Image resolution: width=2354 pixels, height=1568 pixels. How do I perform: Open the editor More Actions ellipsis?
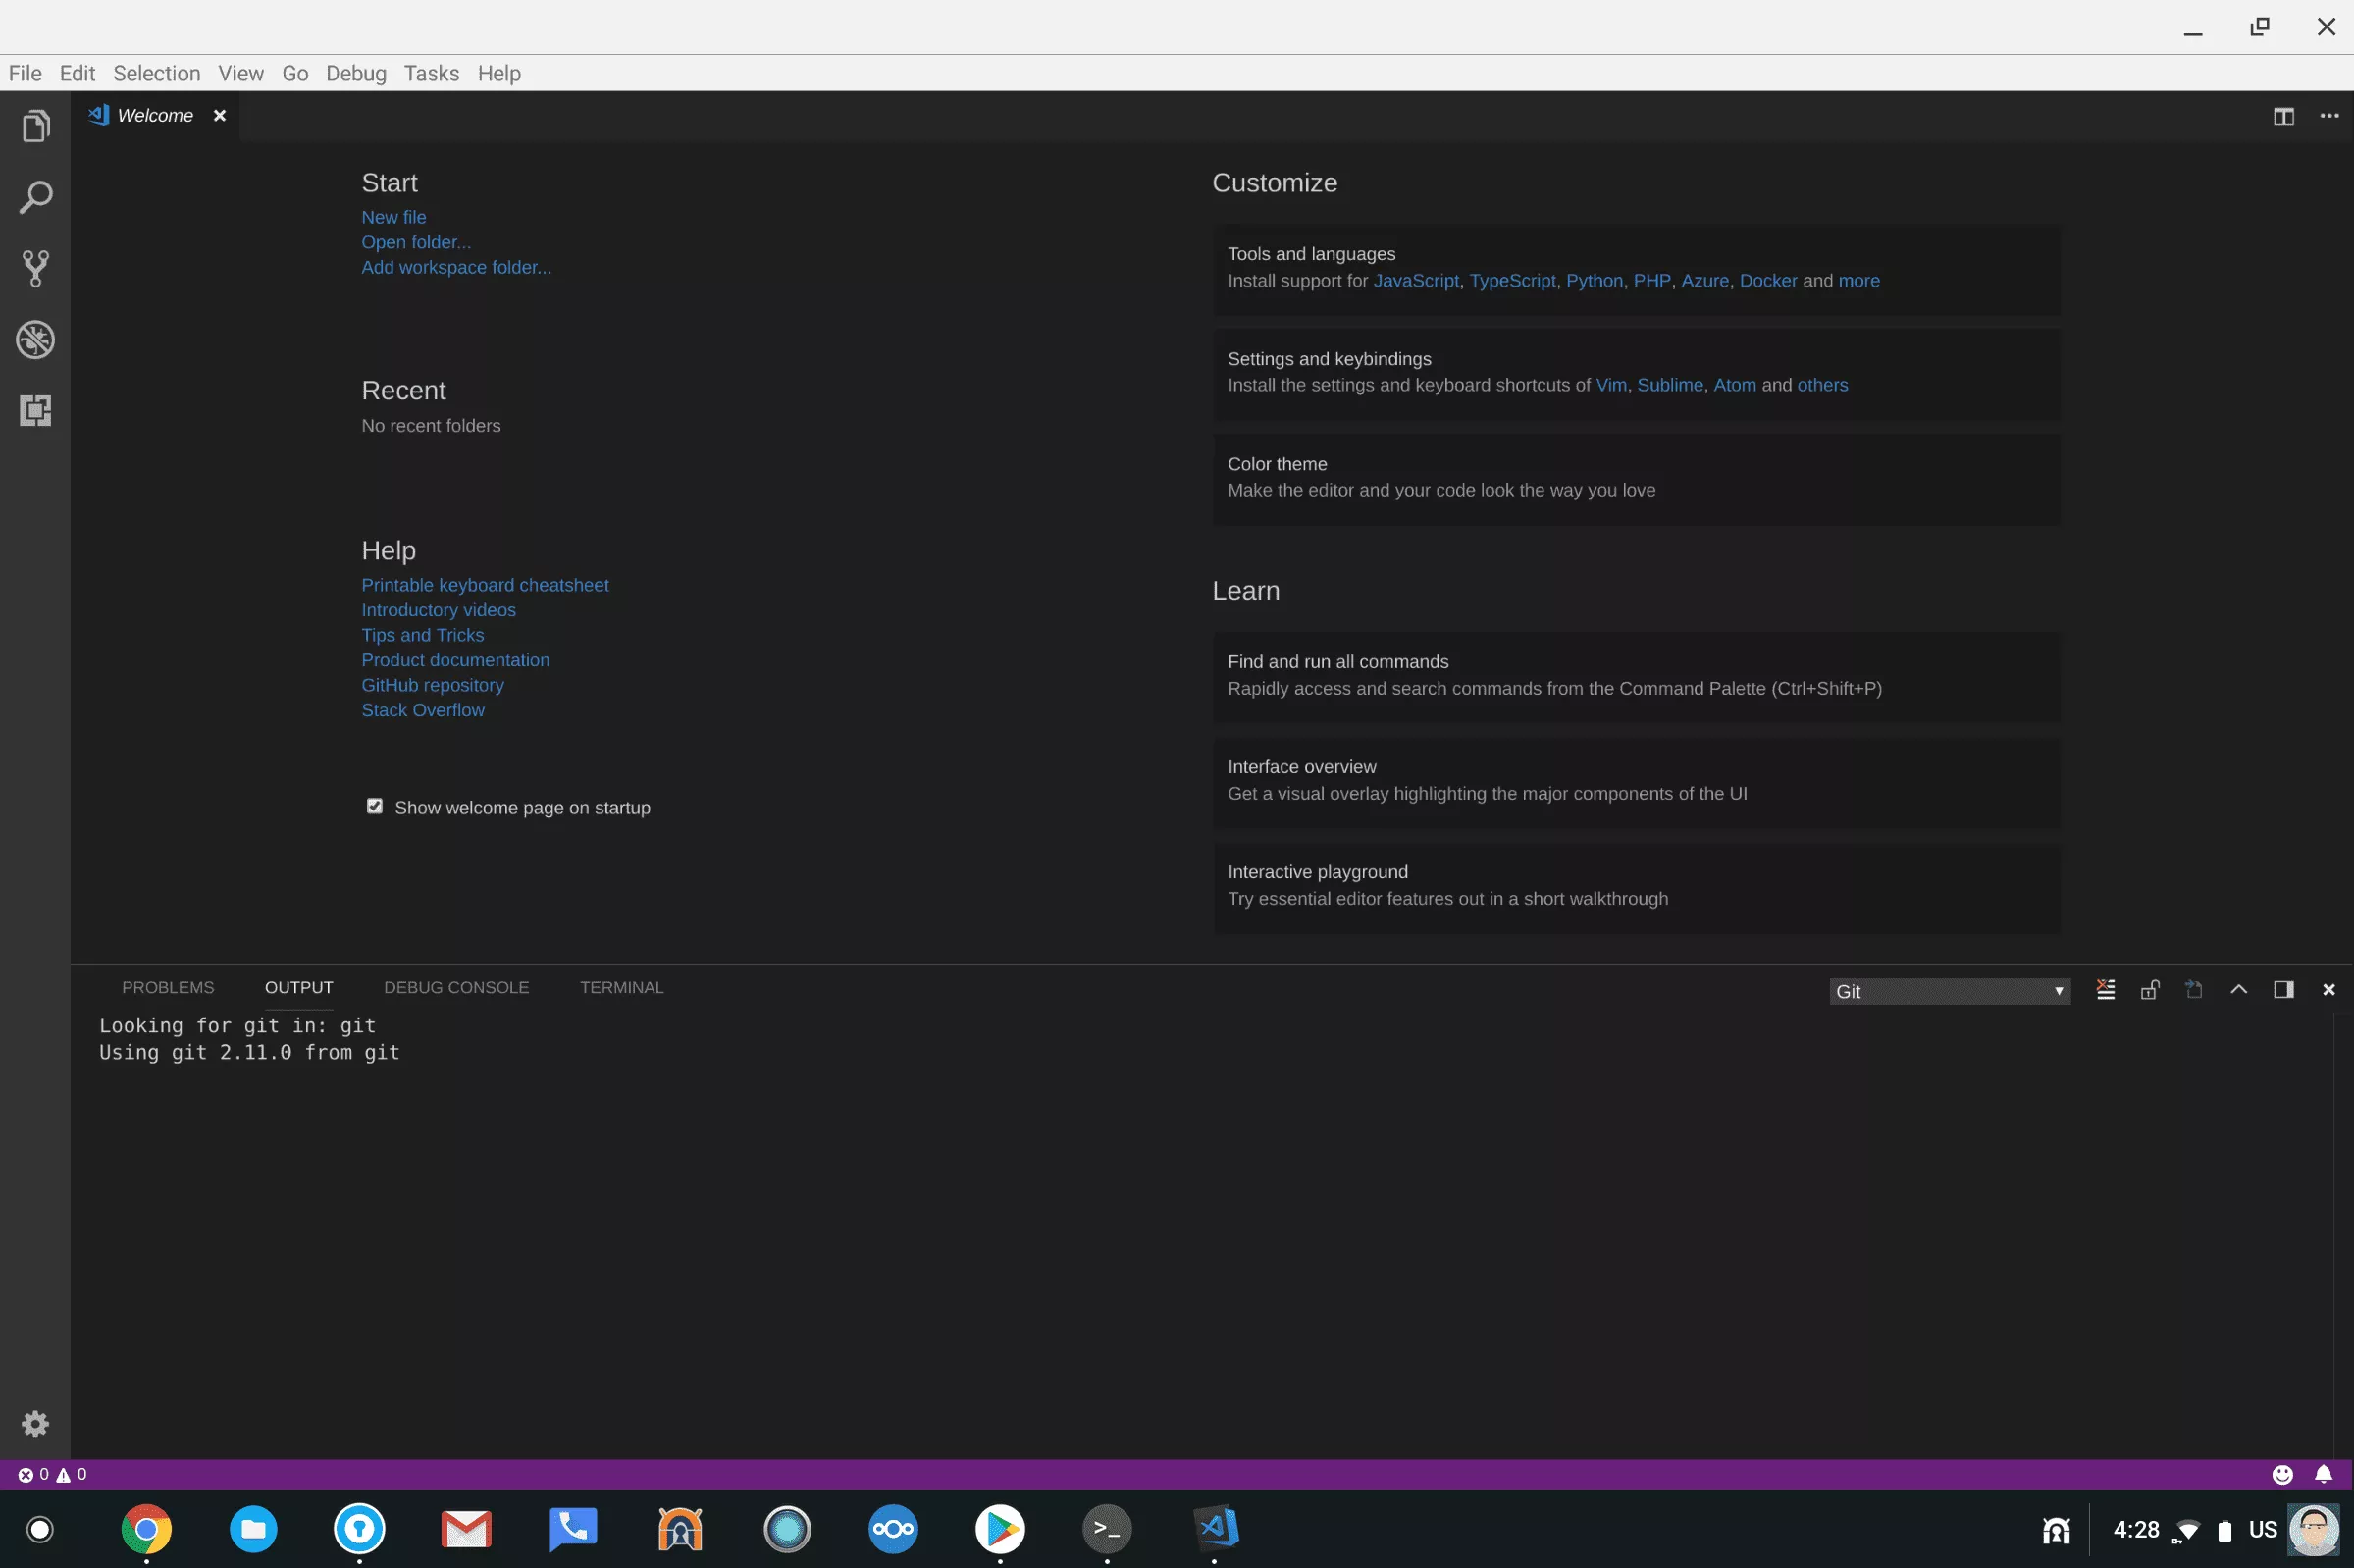click(2329, 116)
